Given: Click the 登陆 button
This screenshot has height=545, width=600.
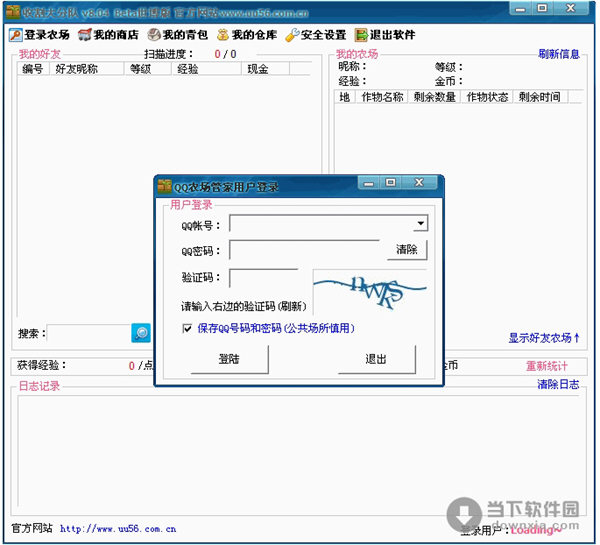Looking at the screenshot, I should tap(230, 359).
